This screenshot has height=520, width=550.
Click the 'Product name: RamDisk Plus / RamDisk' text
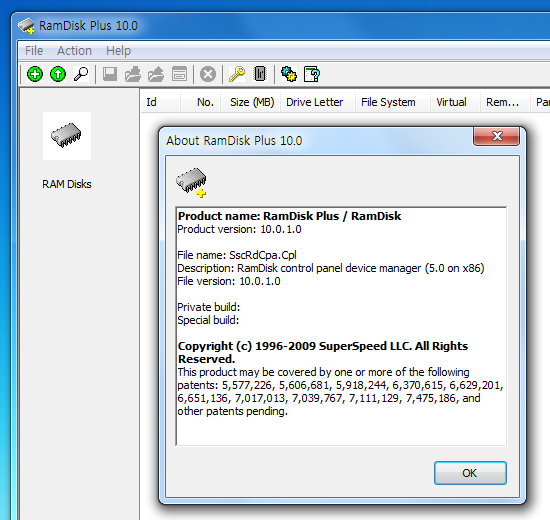(289, 216)
